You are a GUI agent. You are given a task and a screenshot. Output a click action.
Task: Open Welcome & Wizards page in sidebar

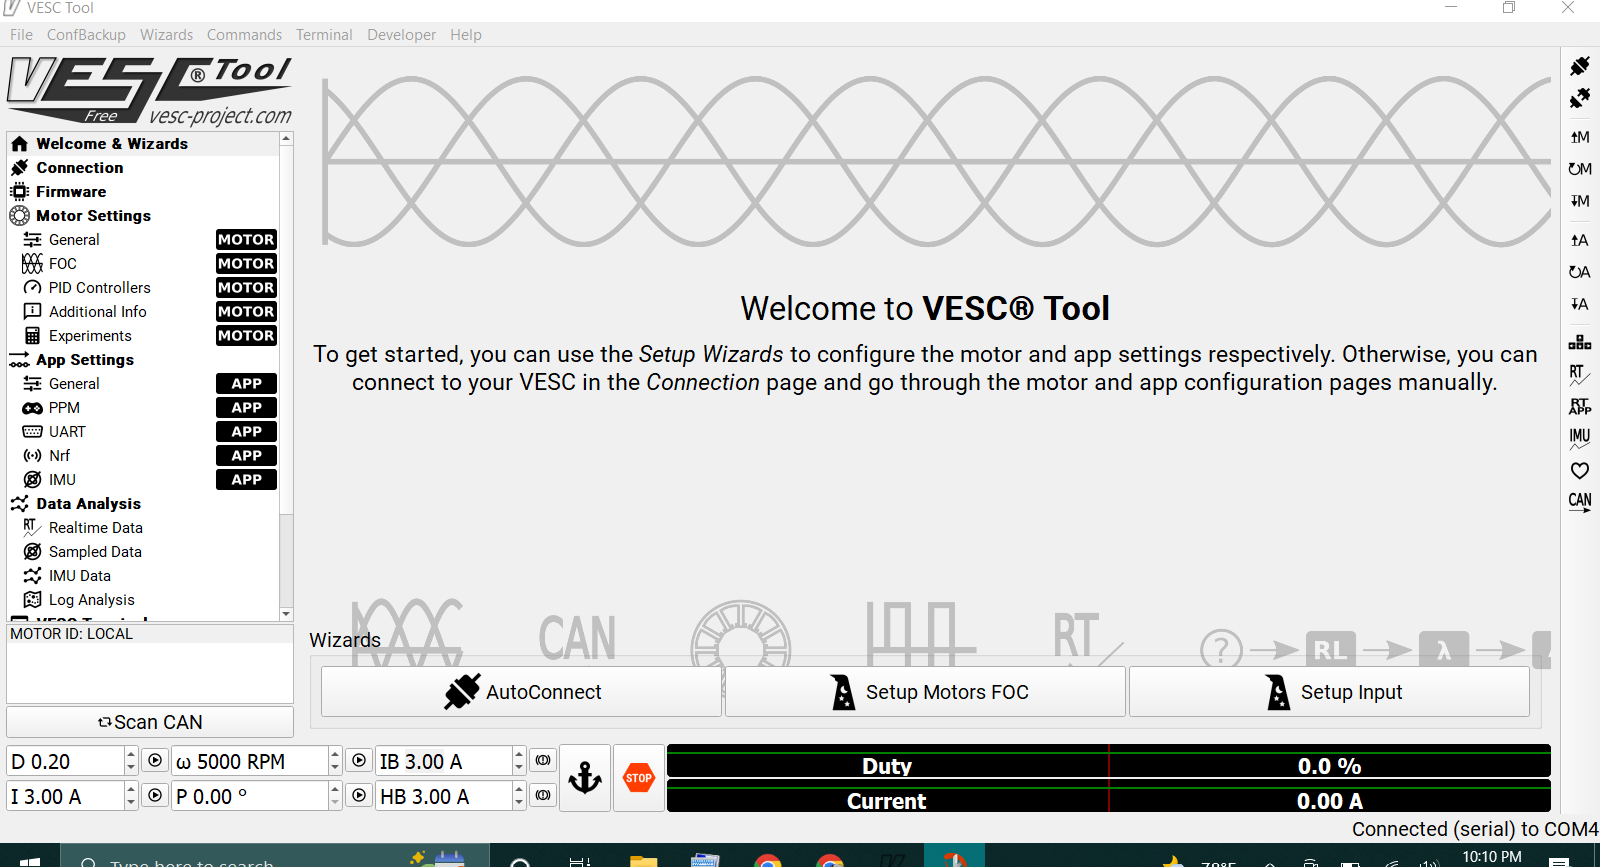144,144
